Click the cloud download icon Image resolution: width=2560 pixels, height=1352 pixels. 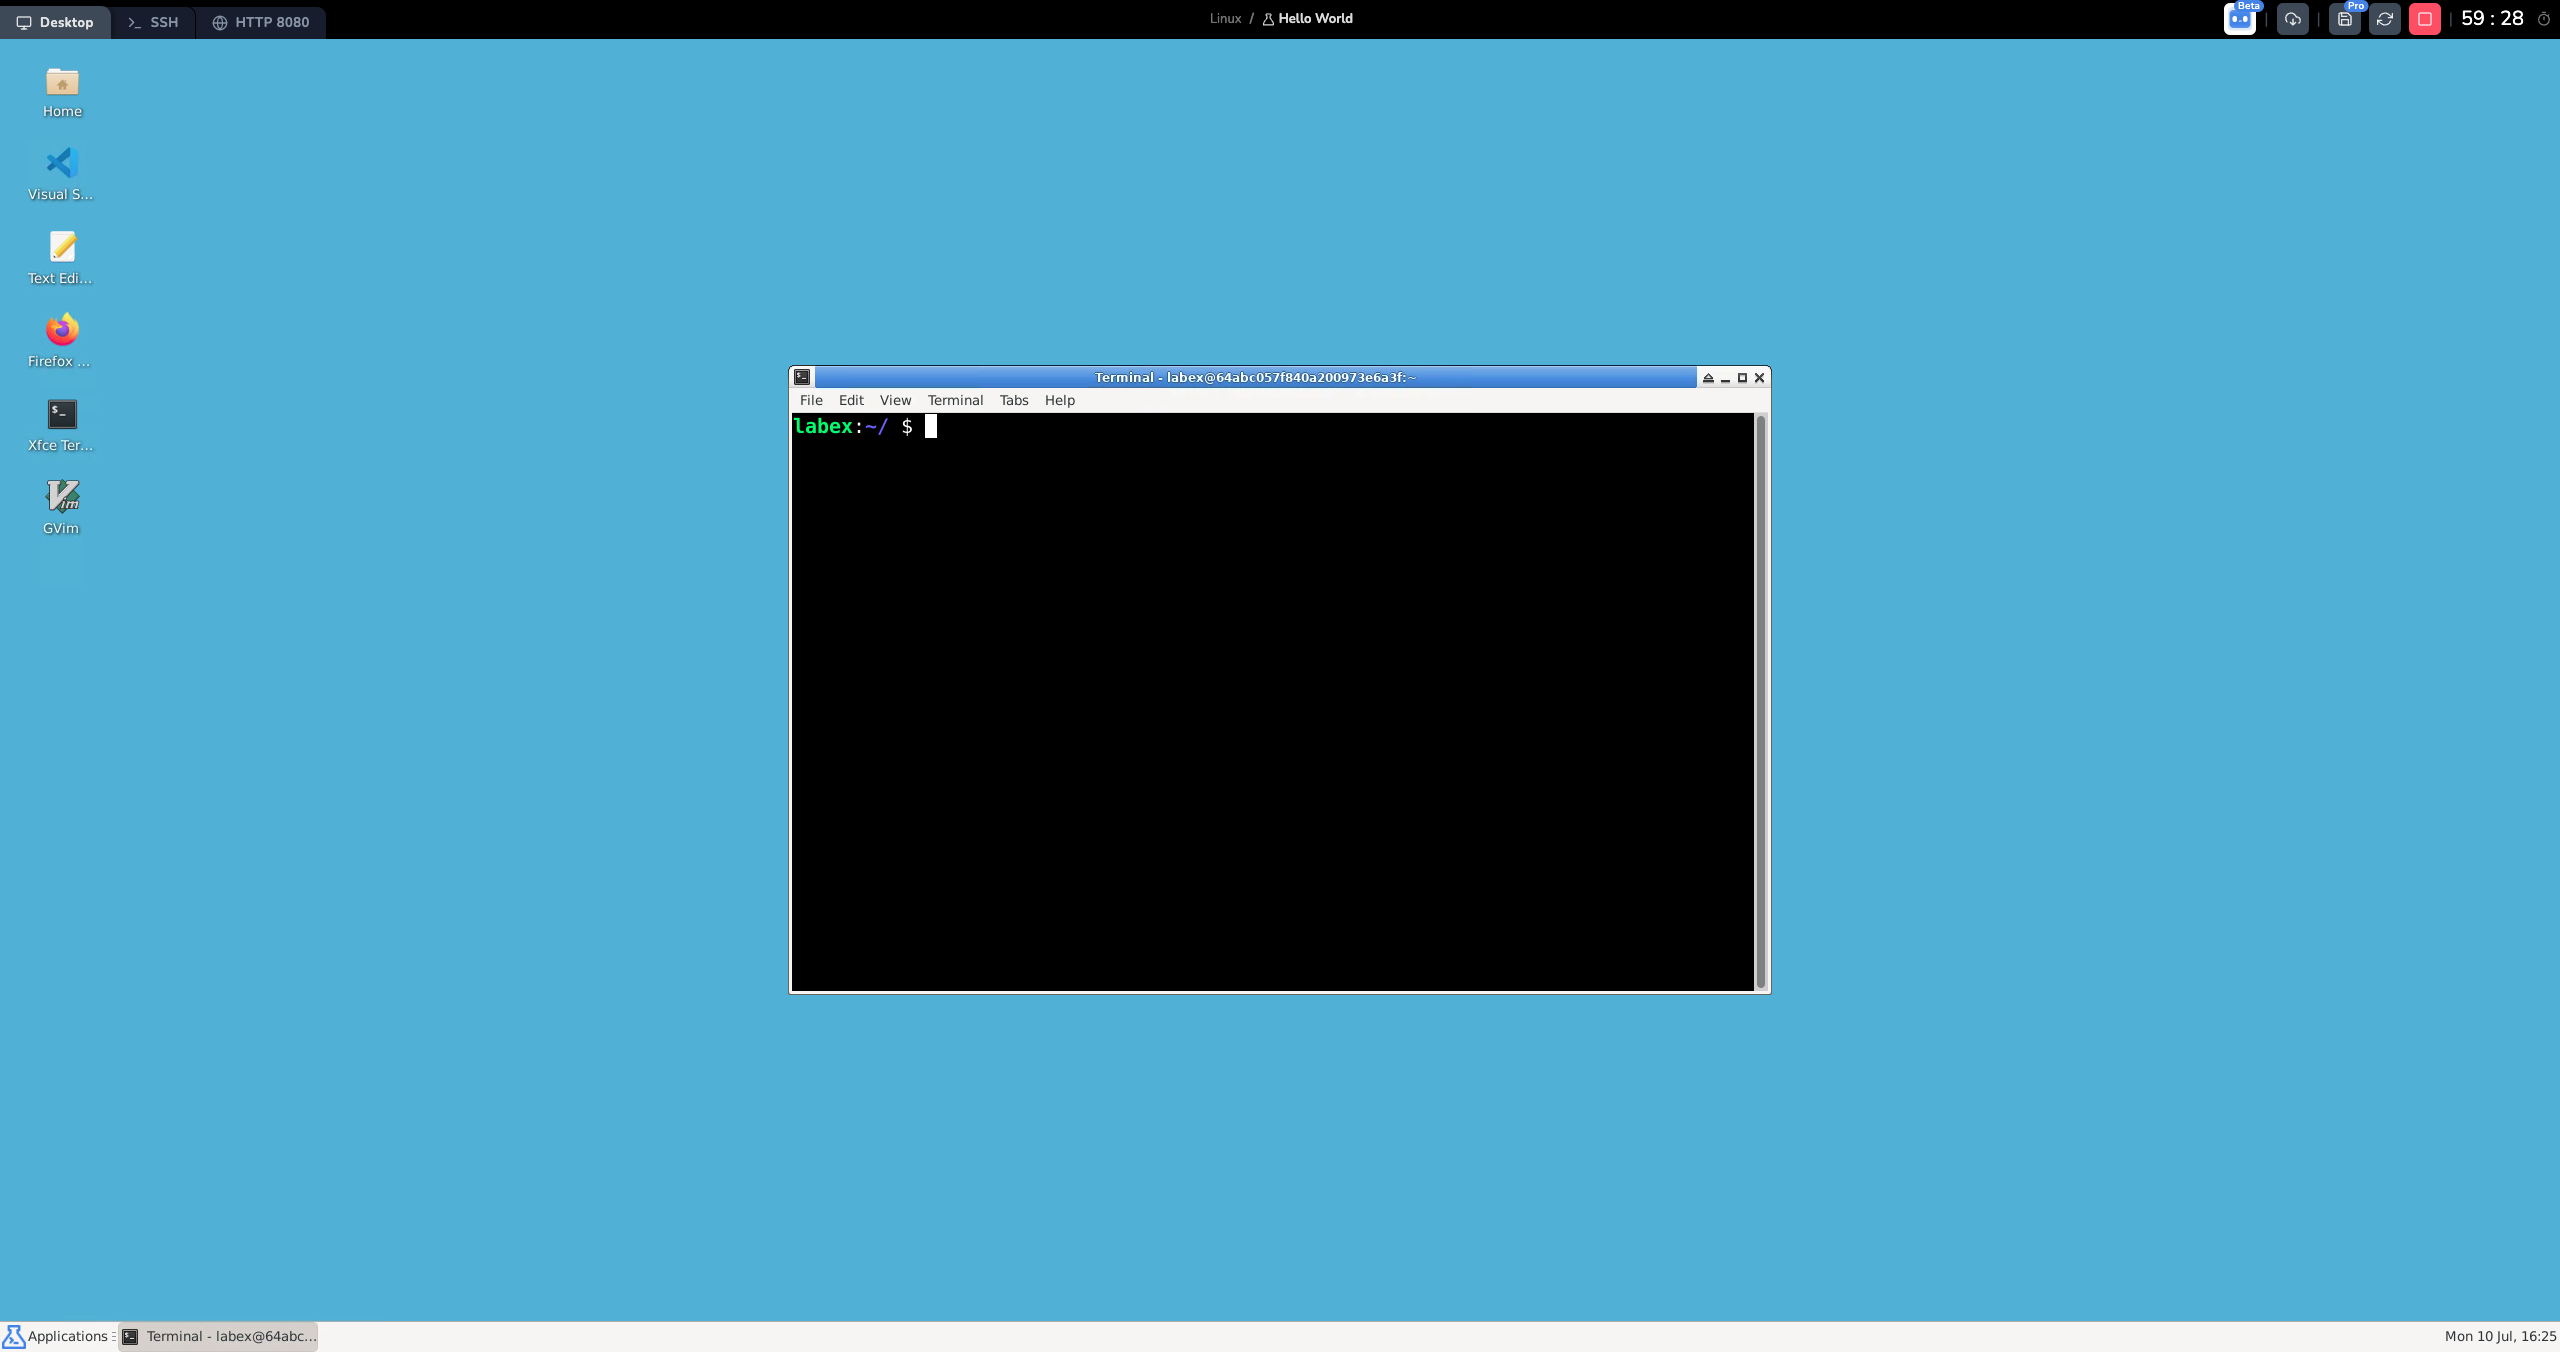pyautogui.click(x=2292, y=20)
